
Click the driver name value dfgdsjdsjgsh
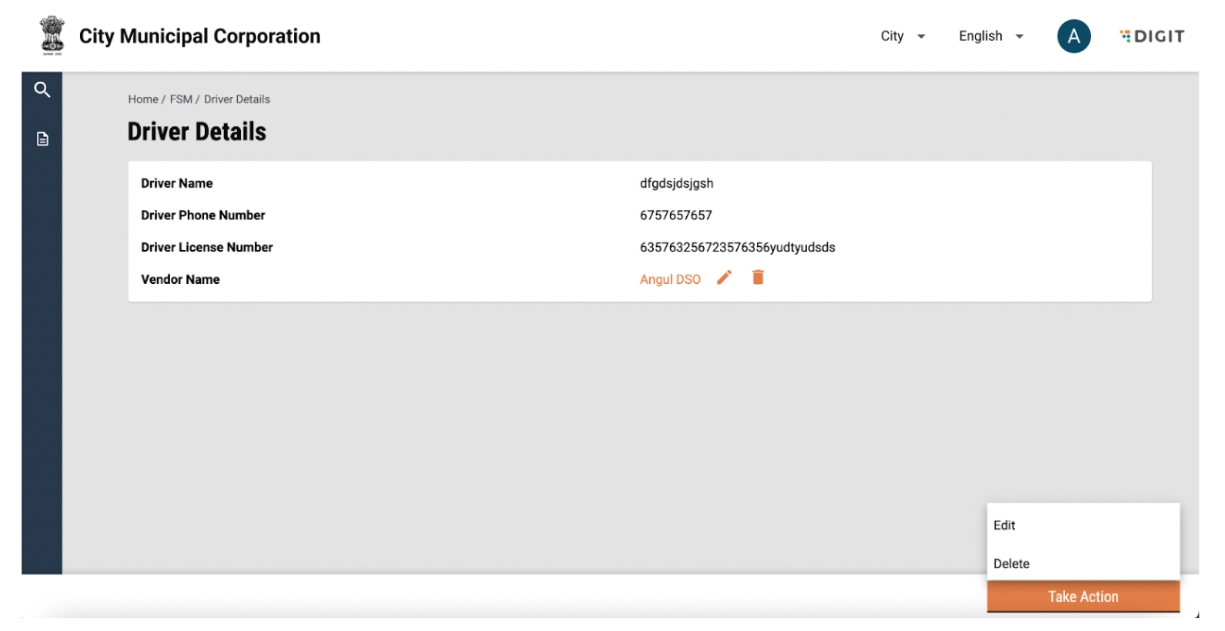(x=677, y=183)
